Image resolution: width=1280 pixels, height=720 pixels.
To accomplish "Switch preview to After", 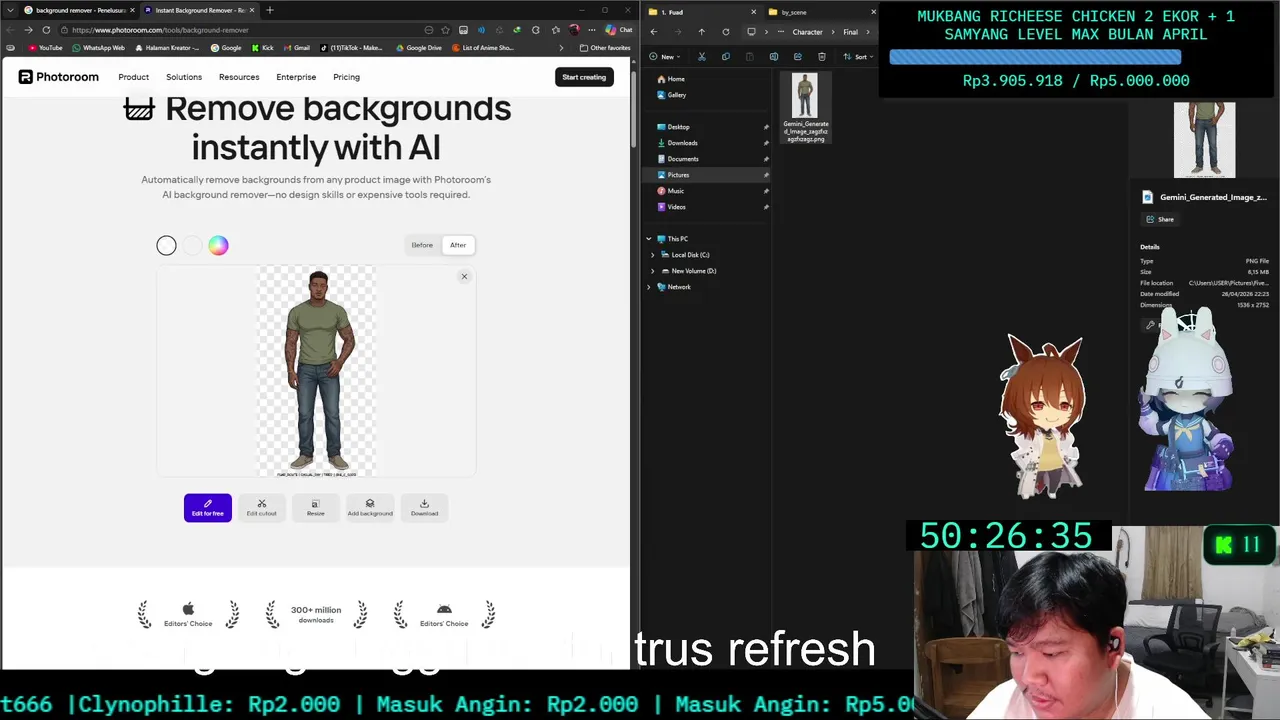I will click(458, 245).
